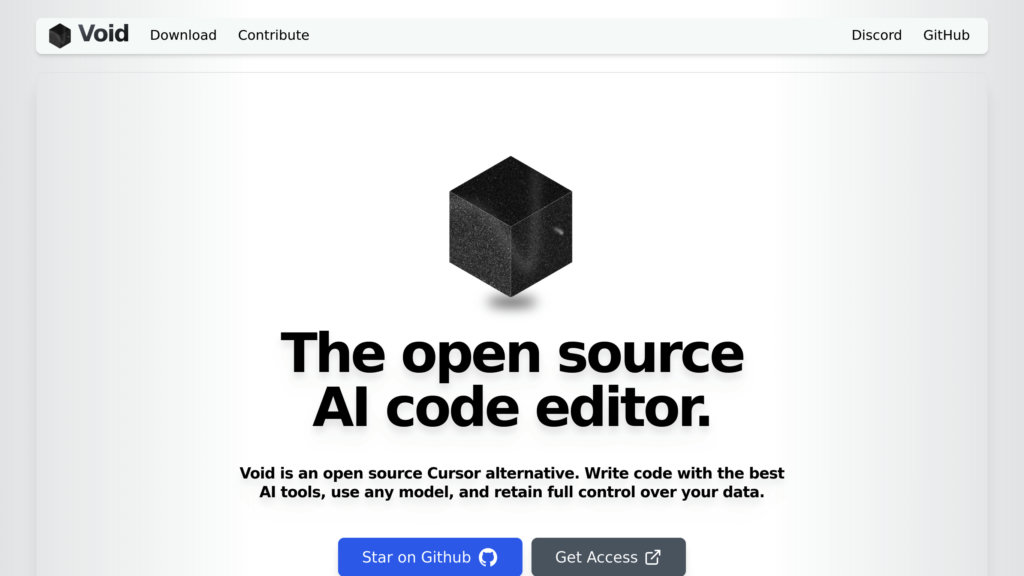Click the external link arrow icon on Get Access
Viewport: 1024px width, 576px height.
(x=653, y=557)
